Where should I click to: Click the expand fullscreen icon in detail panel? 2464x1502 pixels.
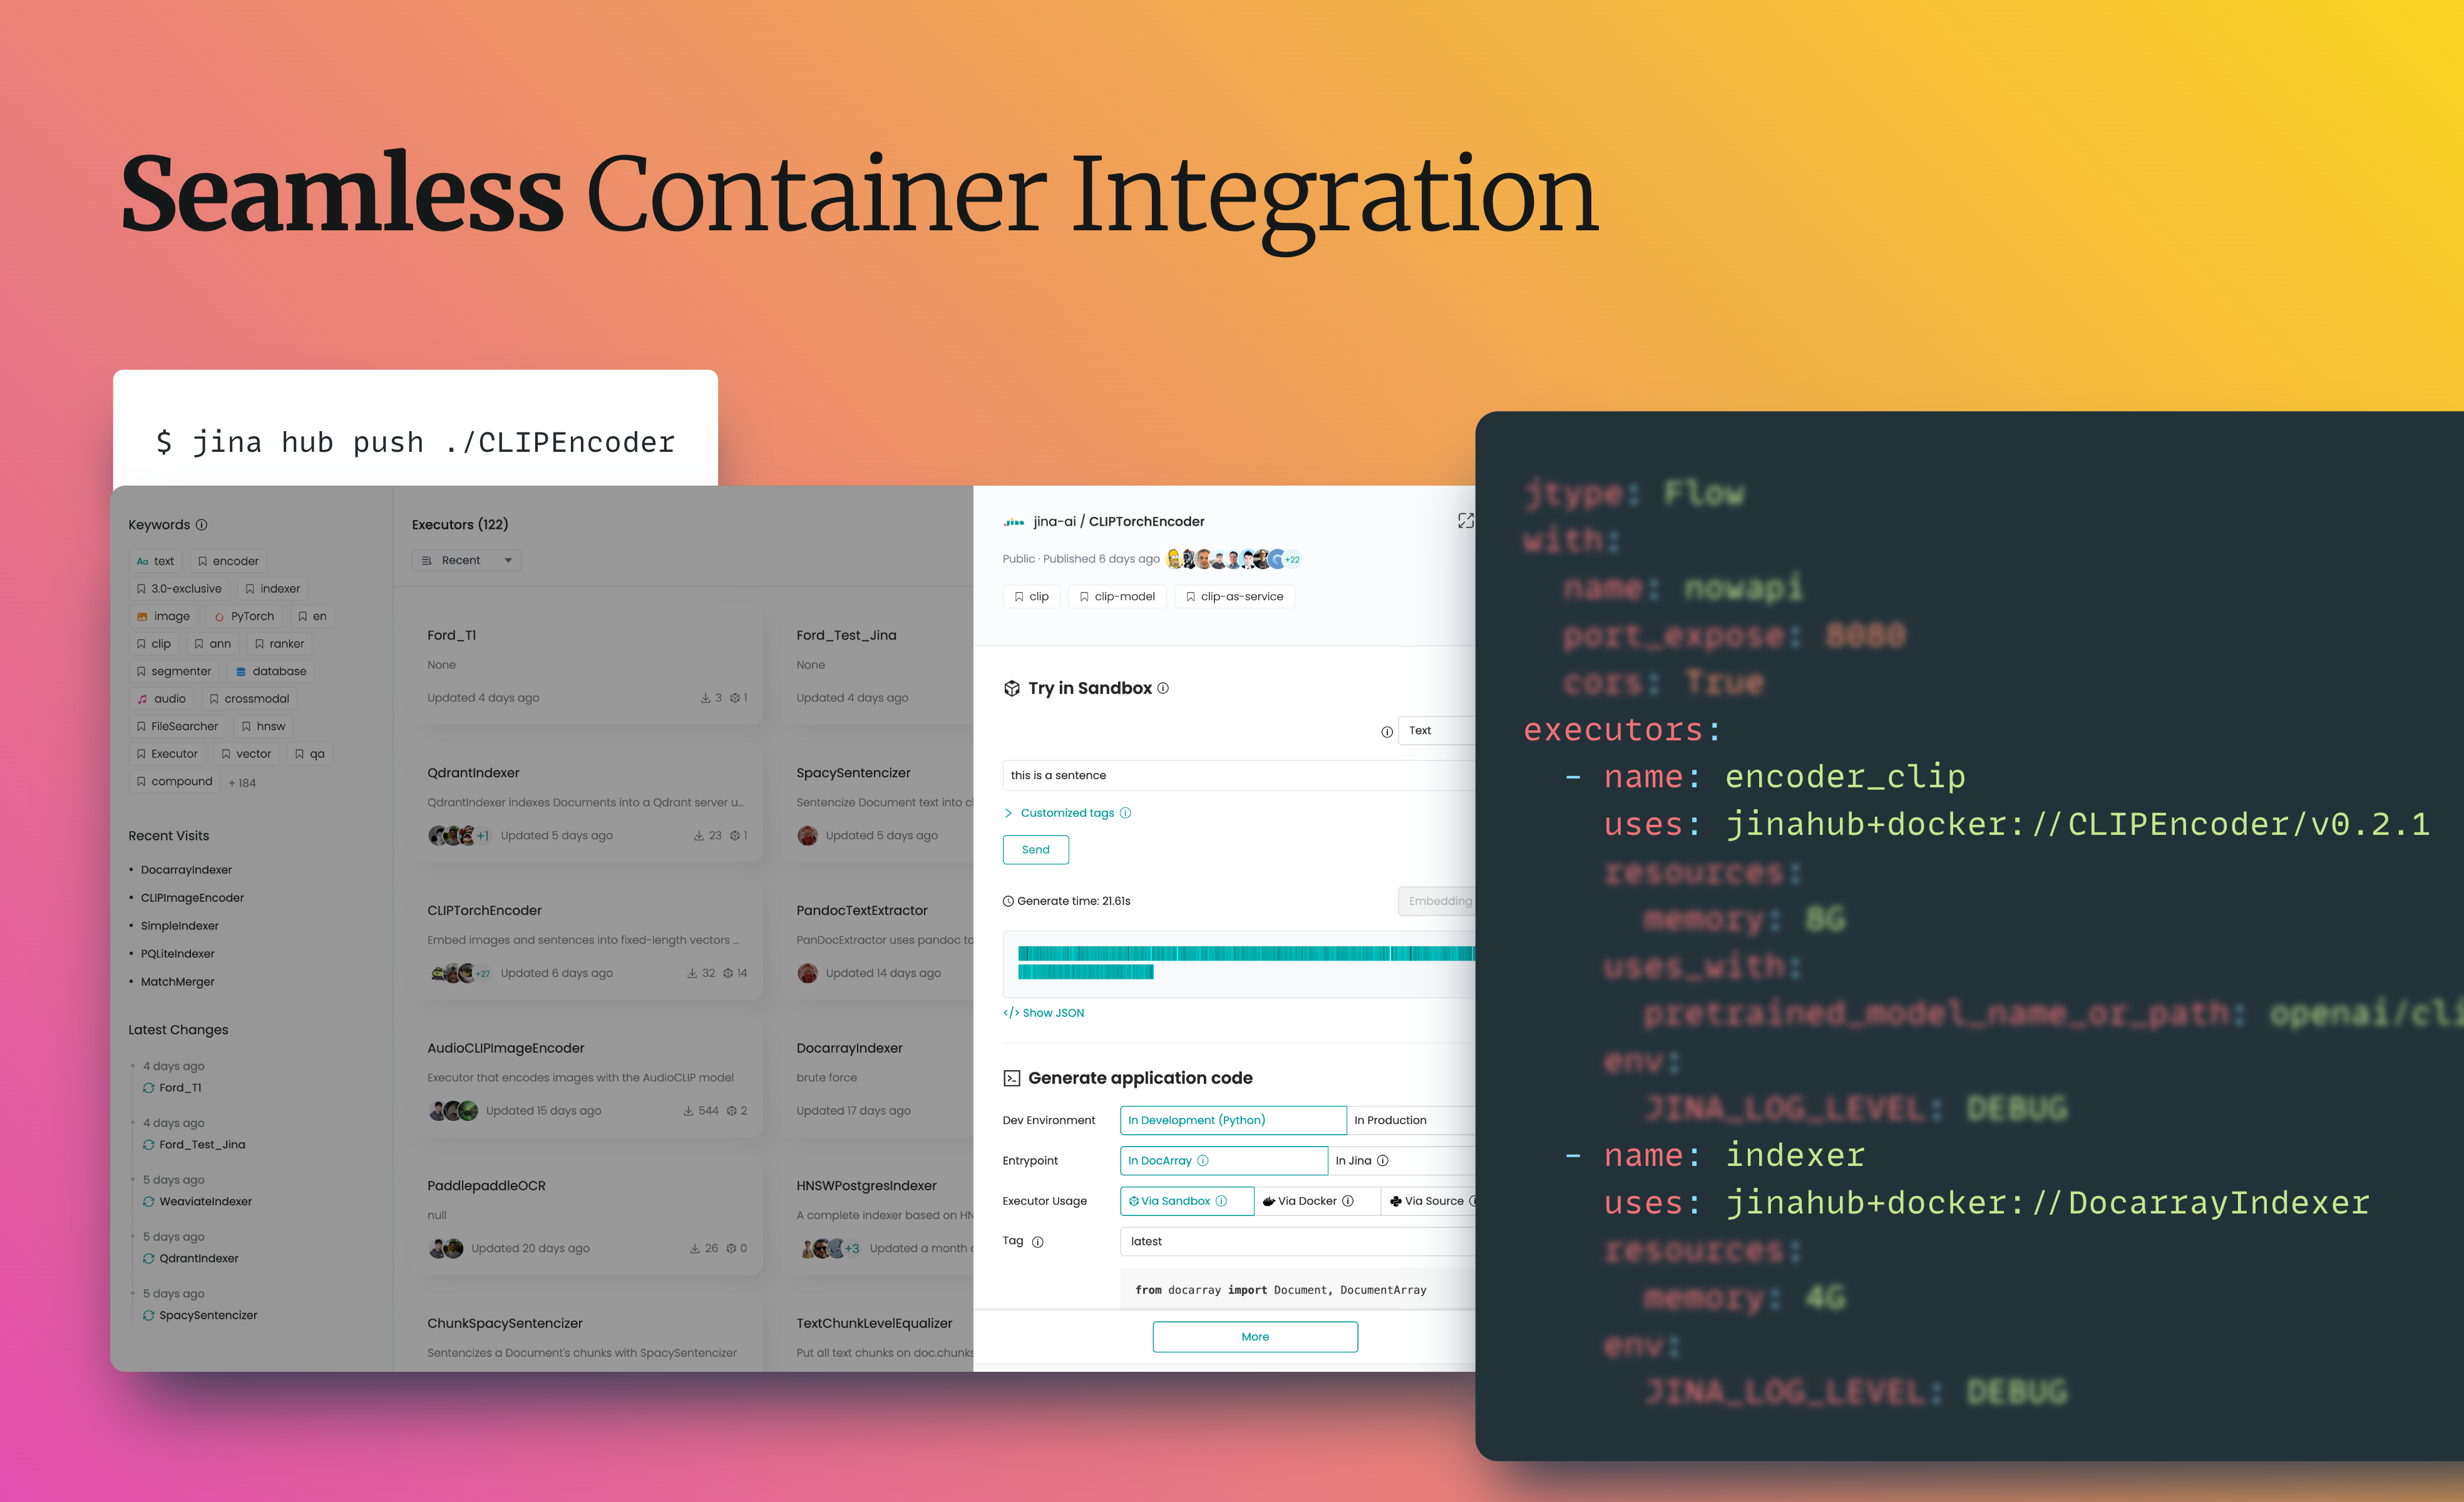point(1465,521)
